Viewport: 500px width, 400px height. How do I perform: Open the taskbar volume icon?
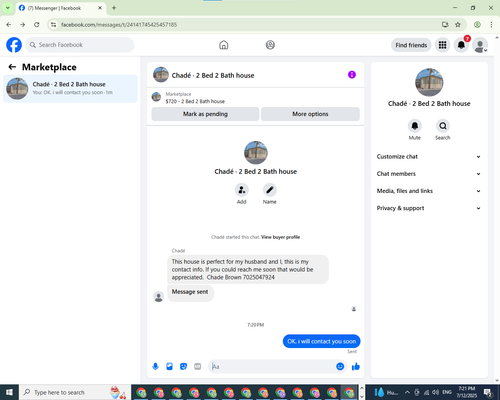pyautogui.click(x=435, y=392)
